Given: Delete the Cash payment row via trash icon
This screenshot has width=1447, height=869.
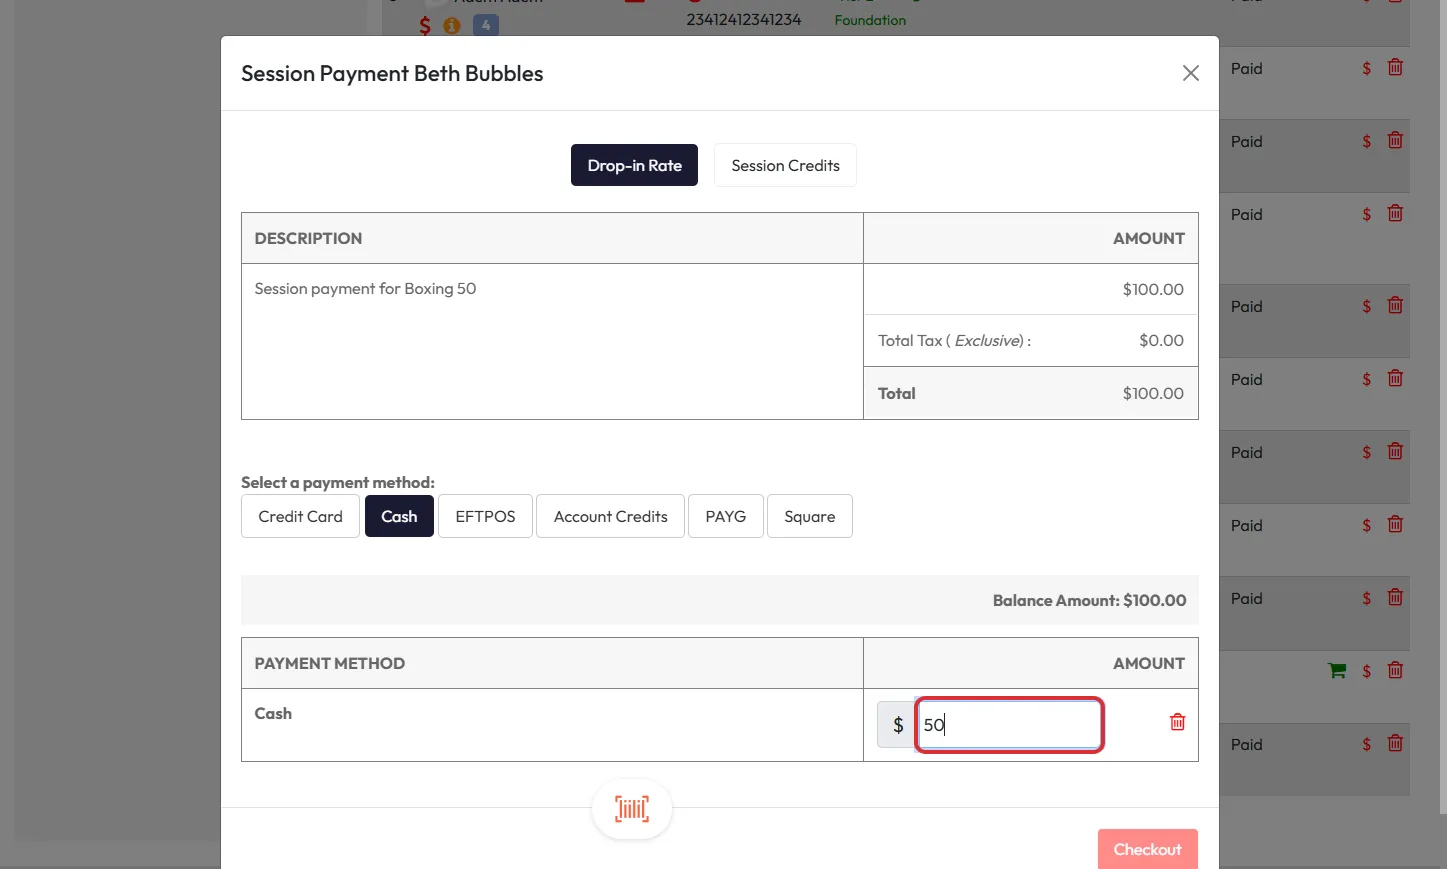Looking at the screenshot, I should [x=1177, y=722].
